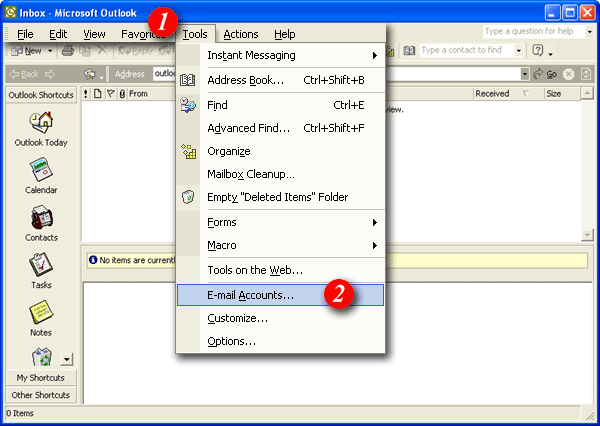Click the Organize menu icon
600x426 pixels.
[x=189, y=151]
